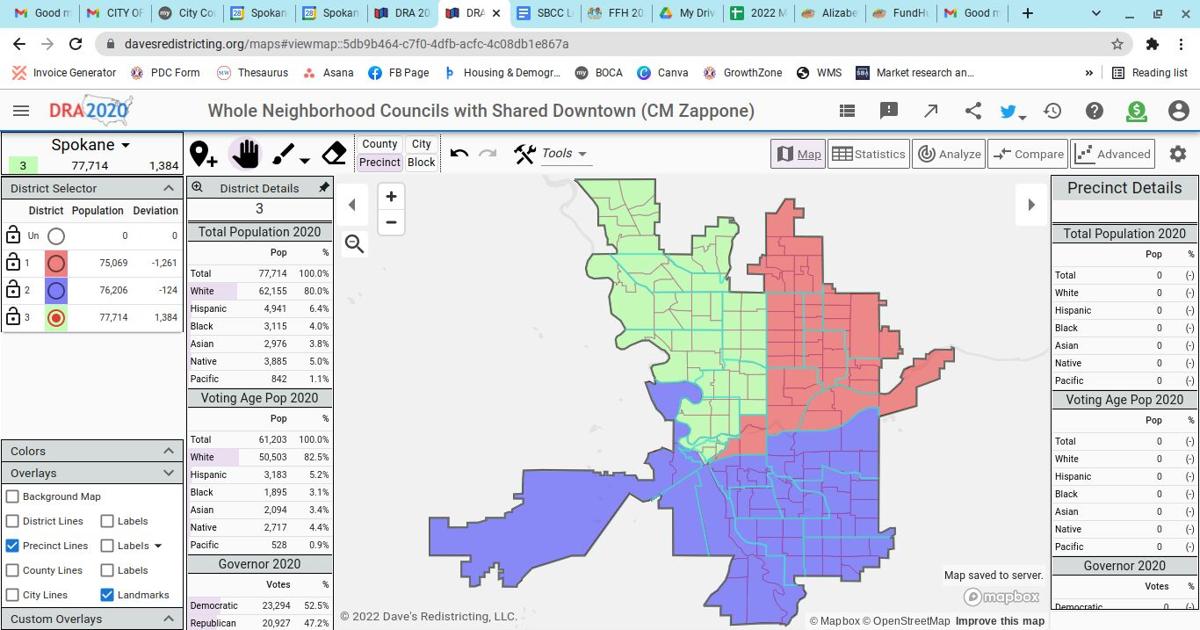
Task: Select the hand pan tool
Action: [x=246, y=154]
